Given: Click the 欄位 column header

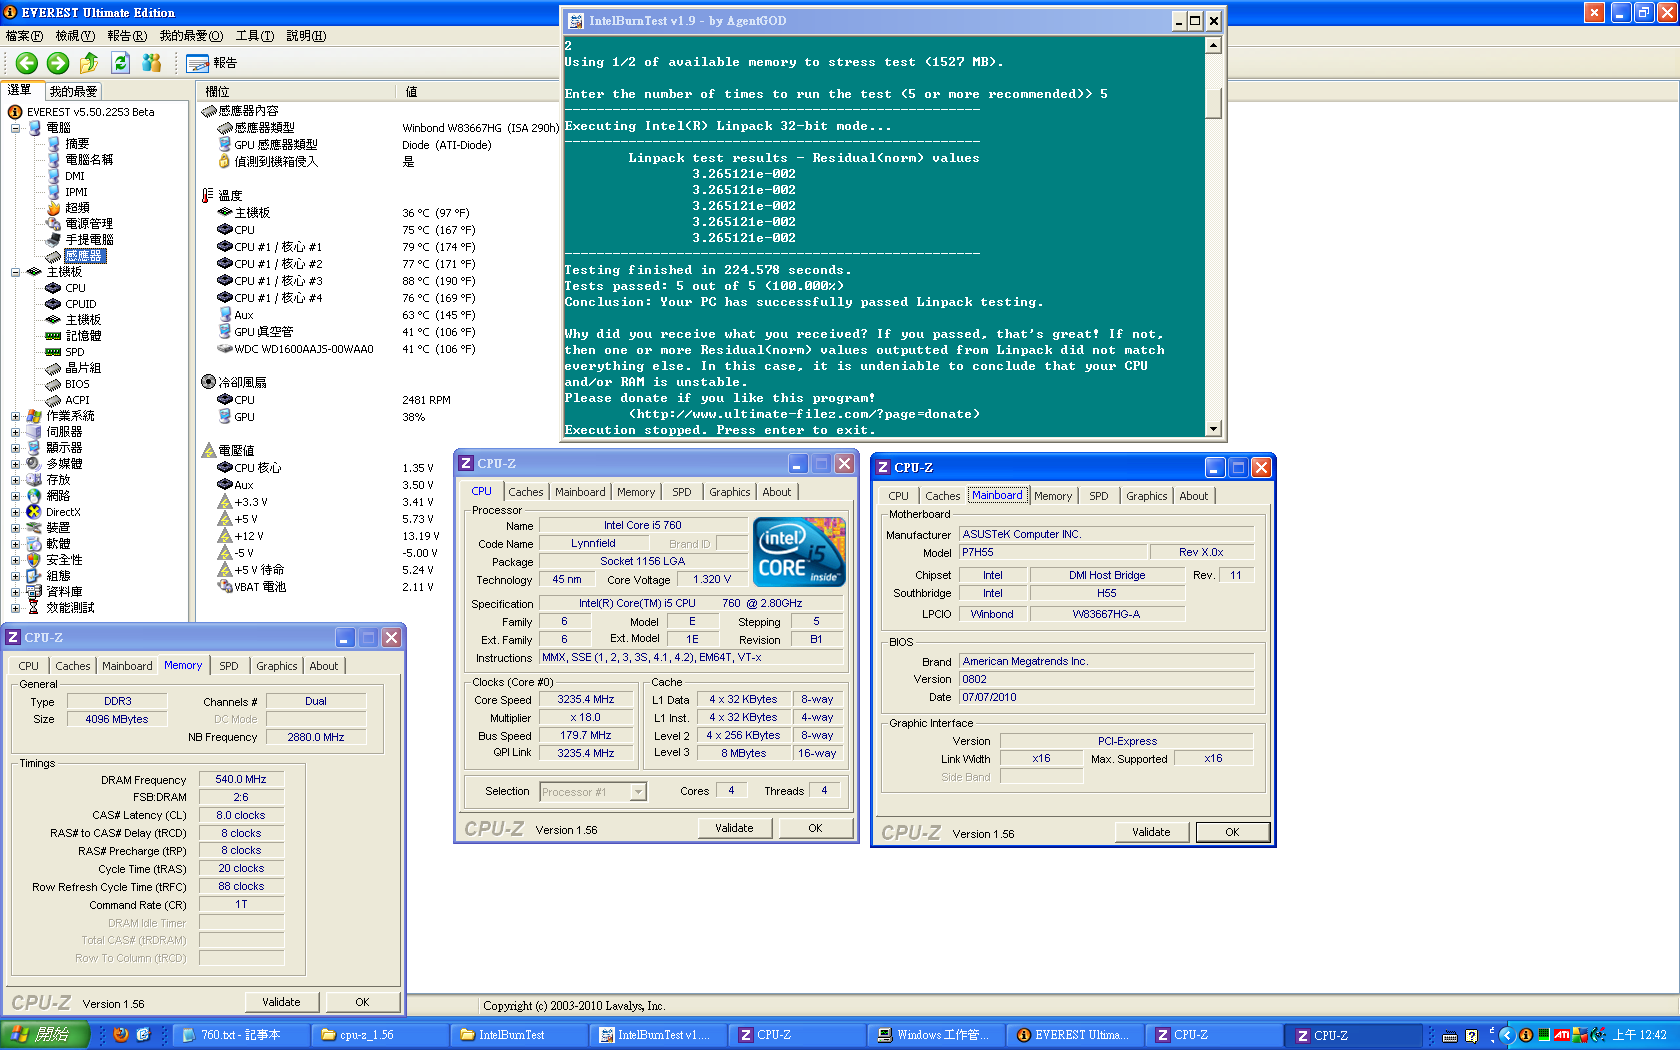Looking at the screenshot, I should coord(298,91).
